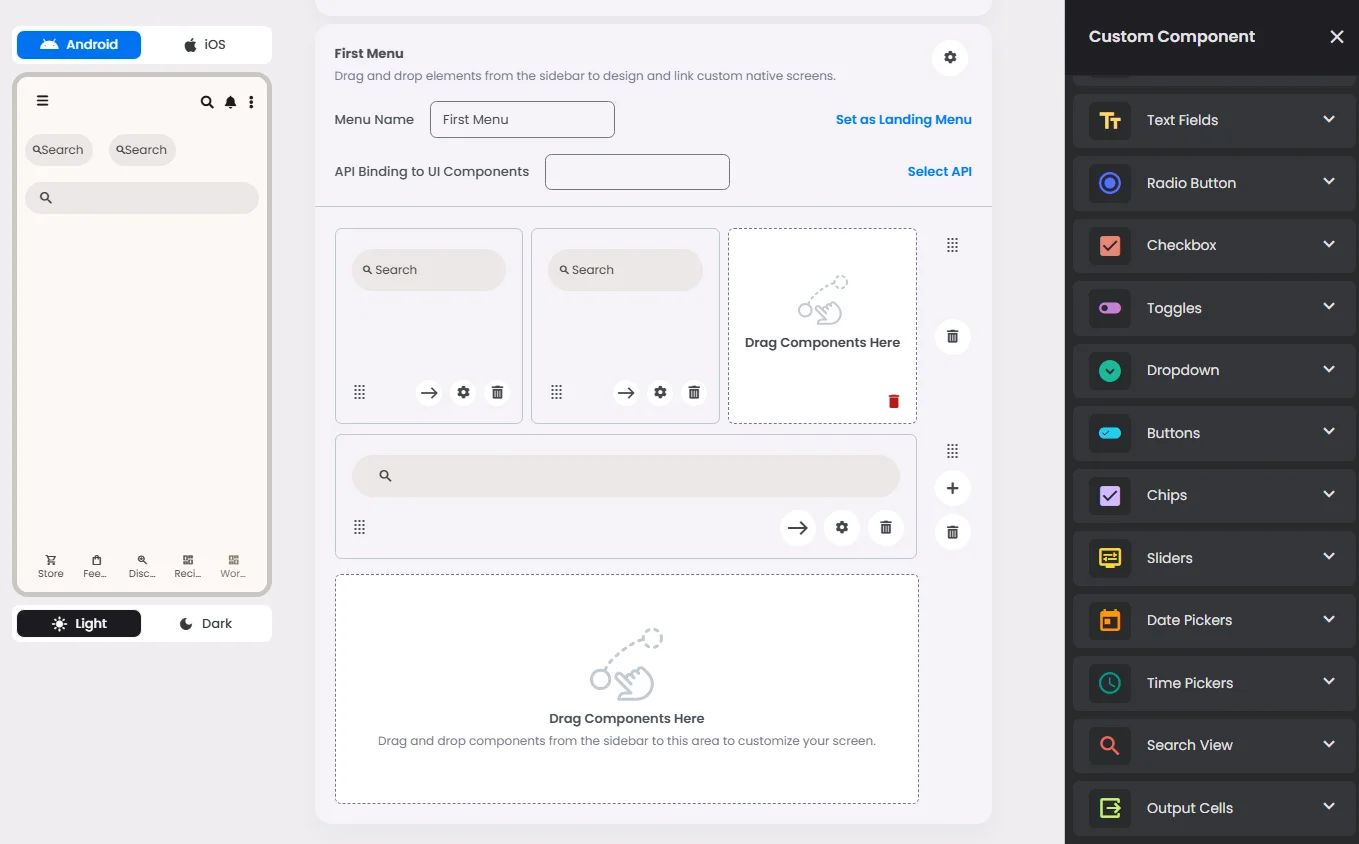This screenshot has height=844, width=1359.
Task: Open First Menu settings gear
Action: coord(949,58)
